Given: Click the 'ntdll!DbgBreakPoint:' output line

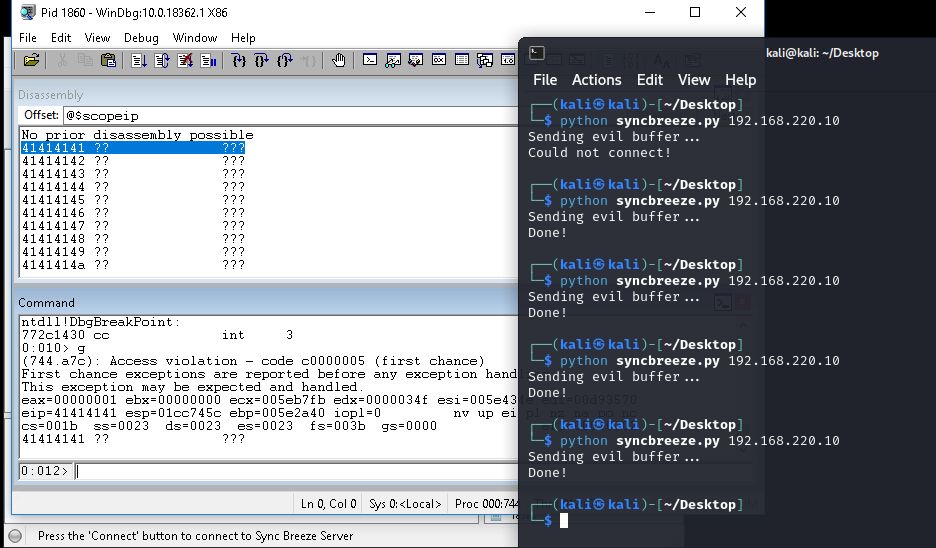Looking at the screenshot, I should pos(100,322).
